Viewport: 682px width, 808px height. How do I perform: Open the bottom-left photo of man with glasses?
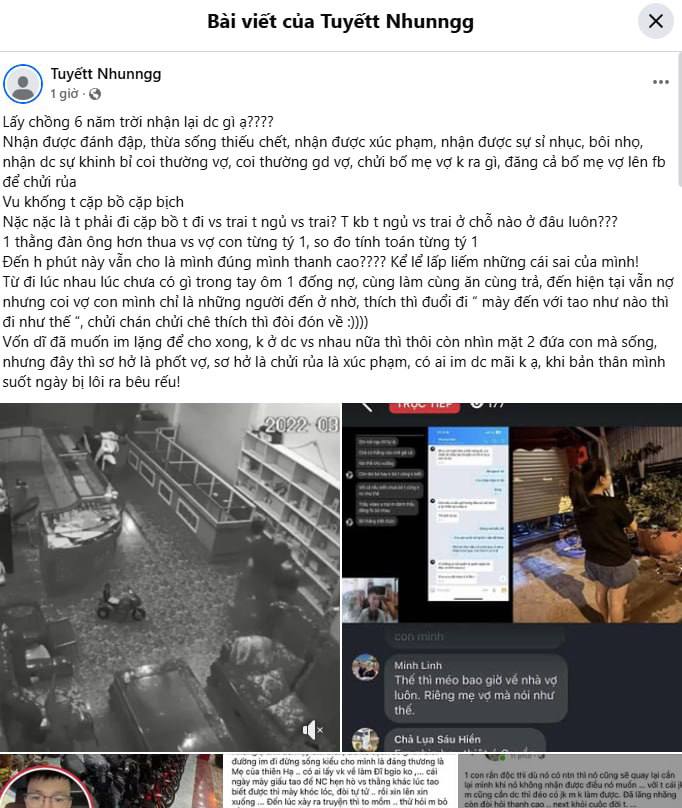point(111,781)
